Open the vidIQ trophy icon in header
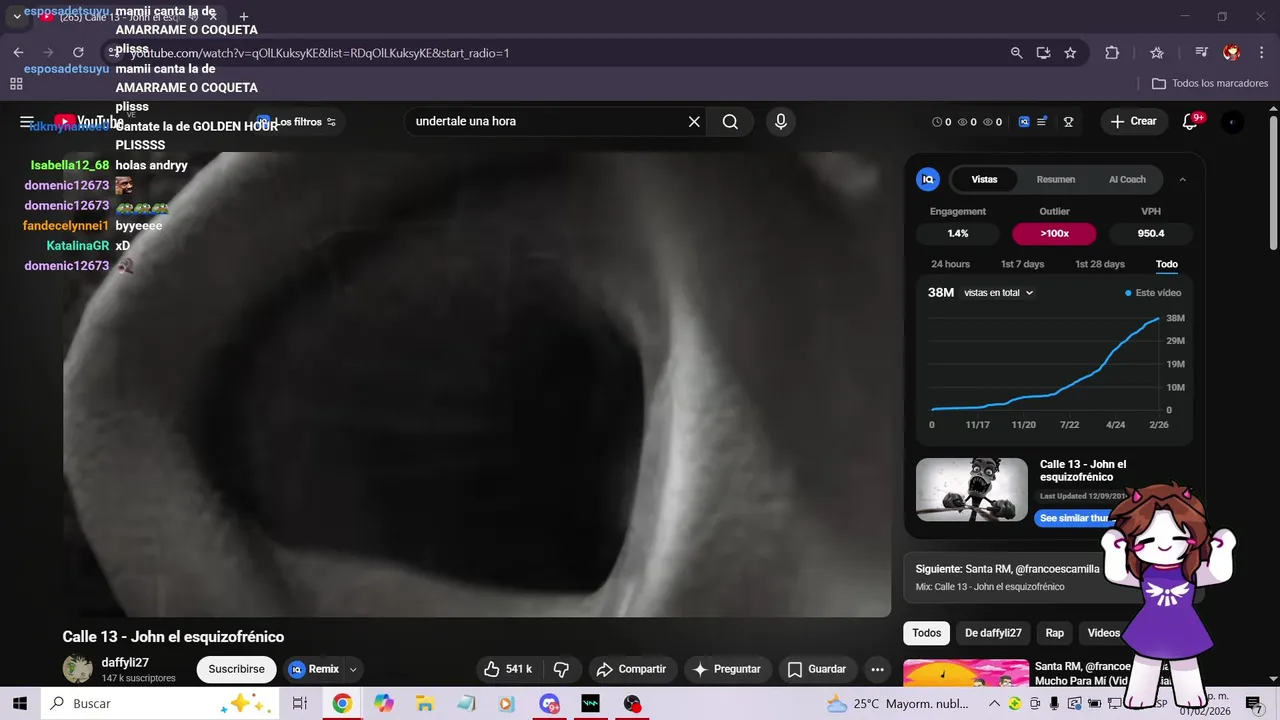The width and height of the screenshot is (1280, 720). click(x=1068, y=122)
